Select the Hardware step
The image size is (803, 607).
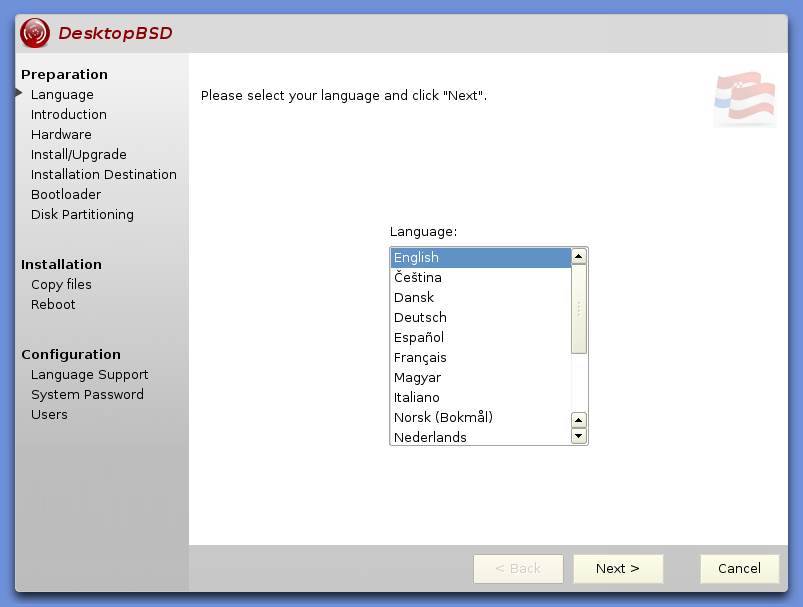(62, 134)
